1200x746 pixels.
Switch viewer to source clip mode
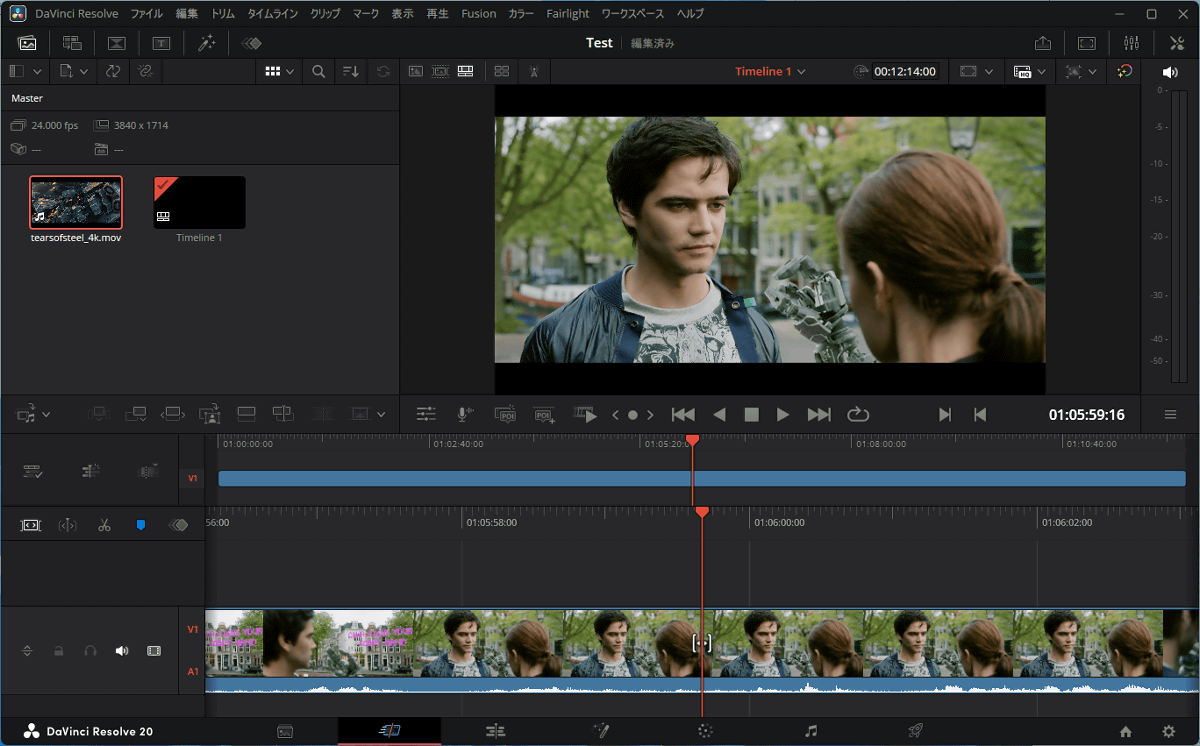(x=415, y=72)
